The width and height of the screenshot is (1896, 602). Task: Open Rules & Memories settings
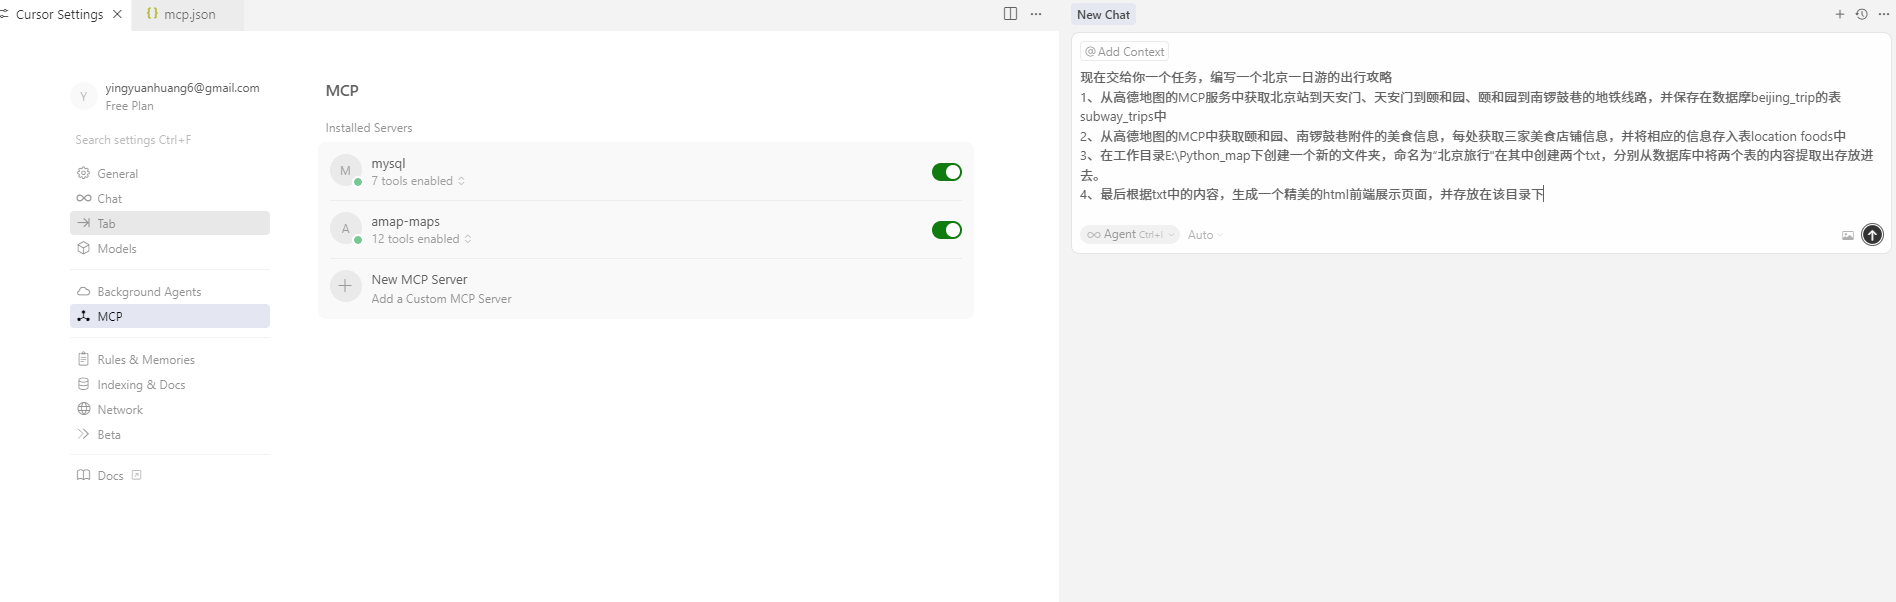tap(170, 359)
